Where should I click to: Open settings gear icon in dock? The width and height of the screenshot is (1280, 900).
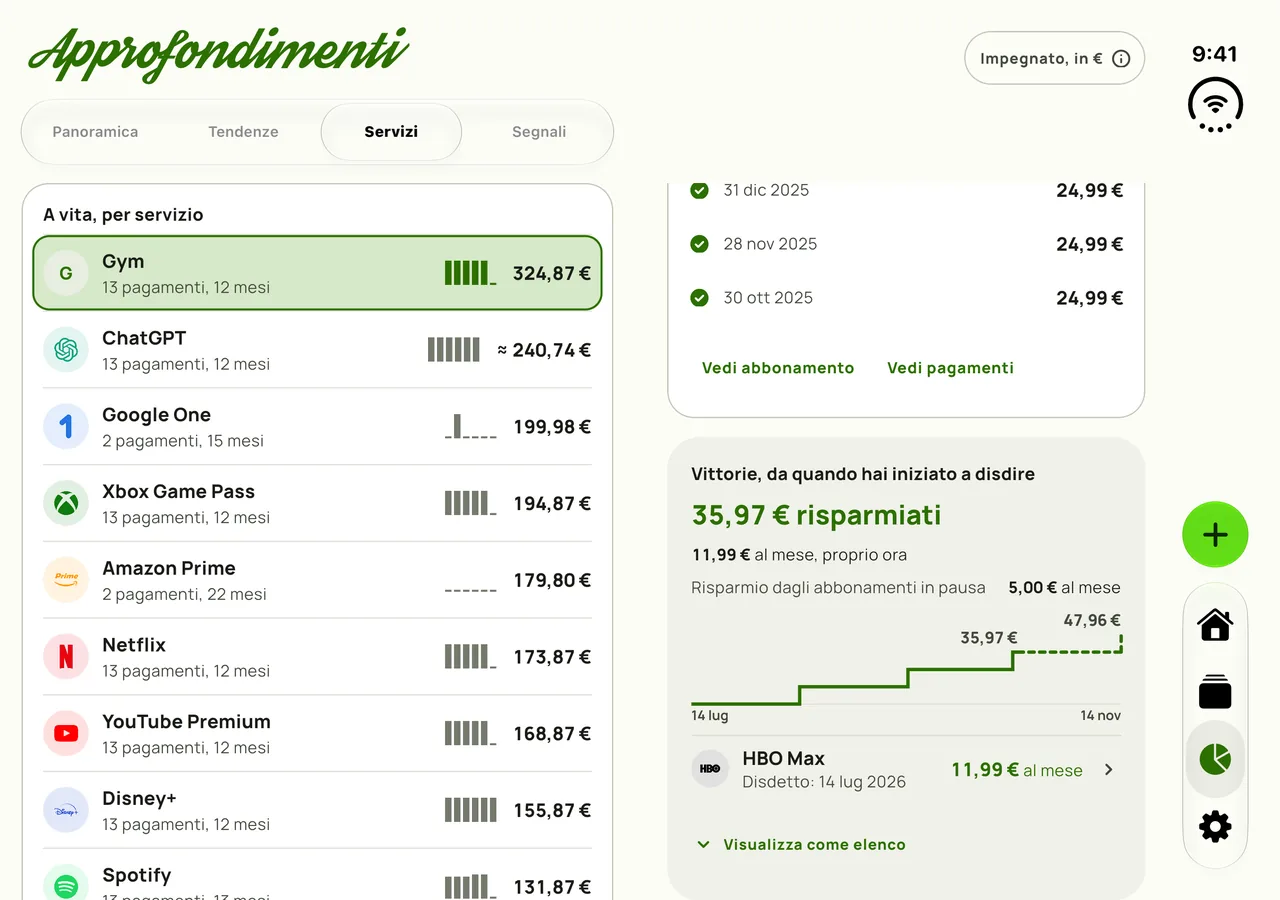(x=1215, y=827)
